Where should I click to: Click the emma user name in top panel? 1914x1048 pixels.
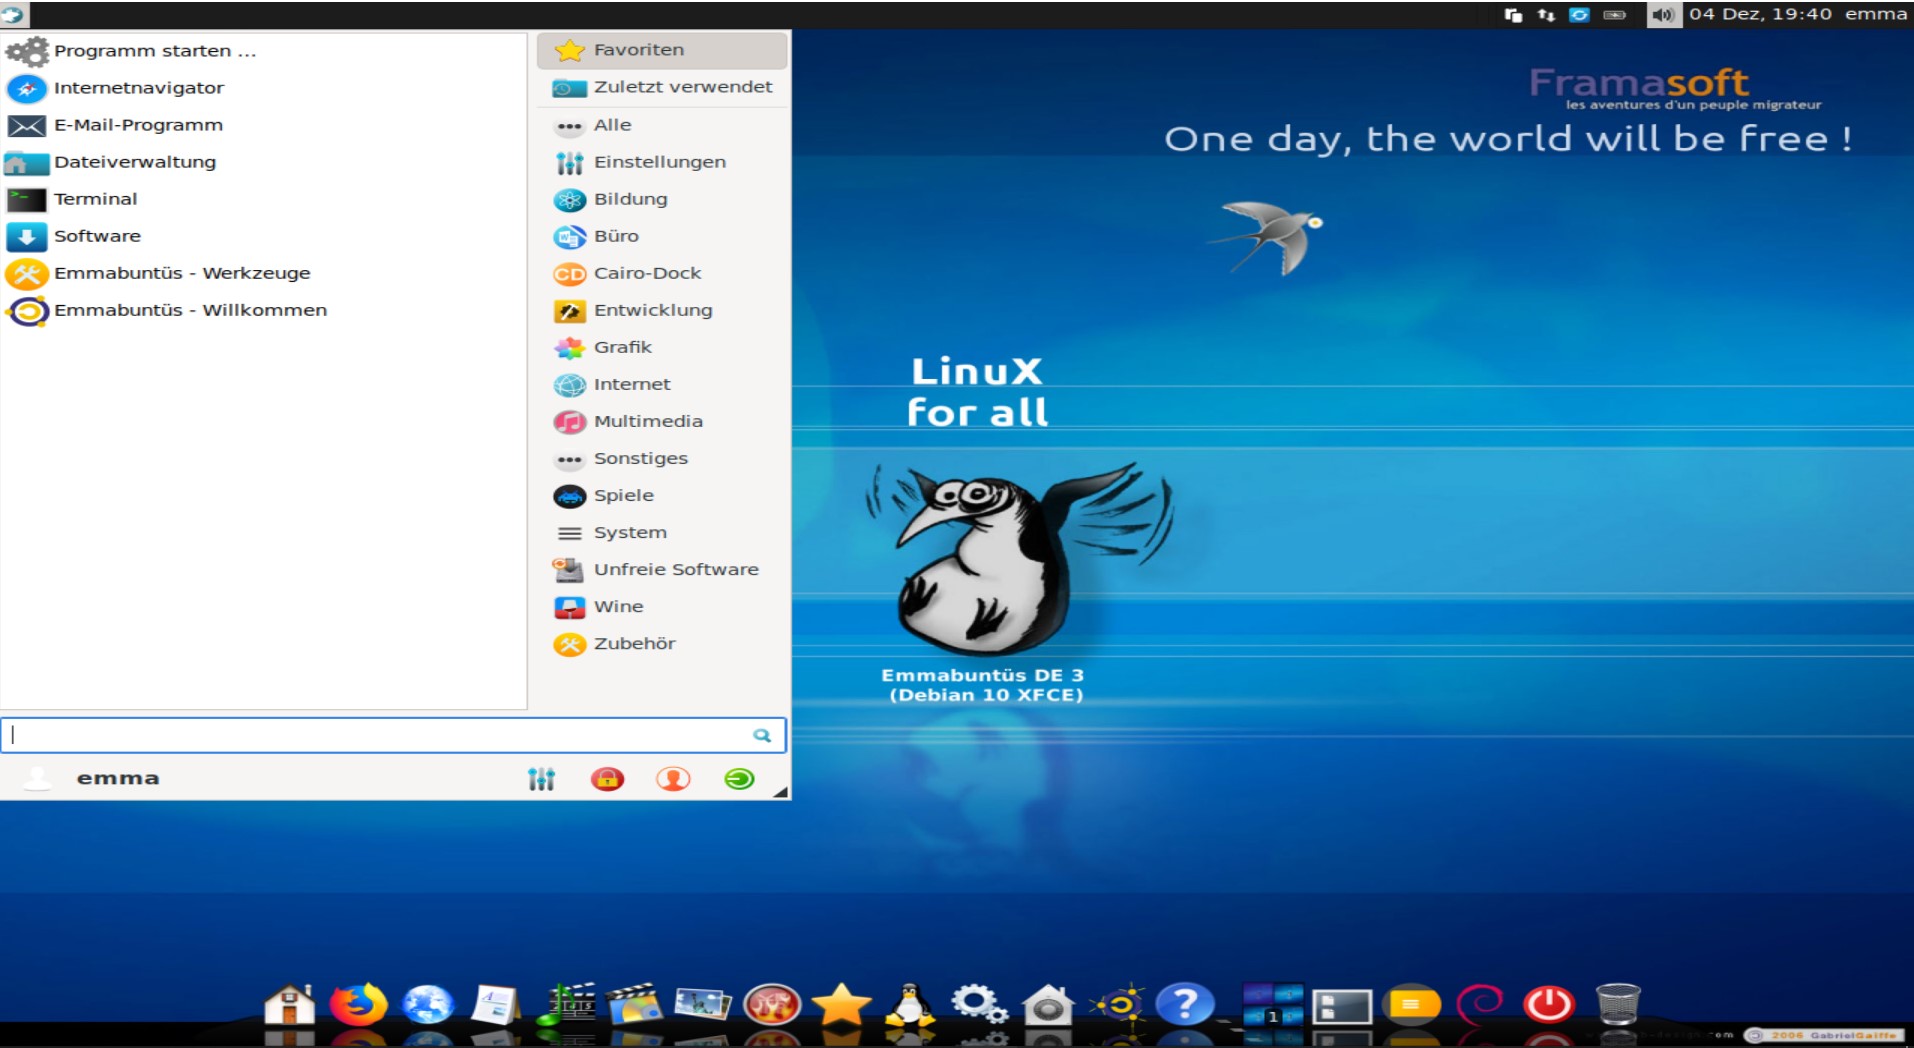coord(1875,14)
